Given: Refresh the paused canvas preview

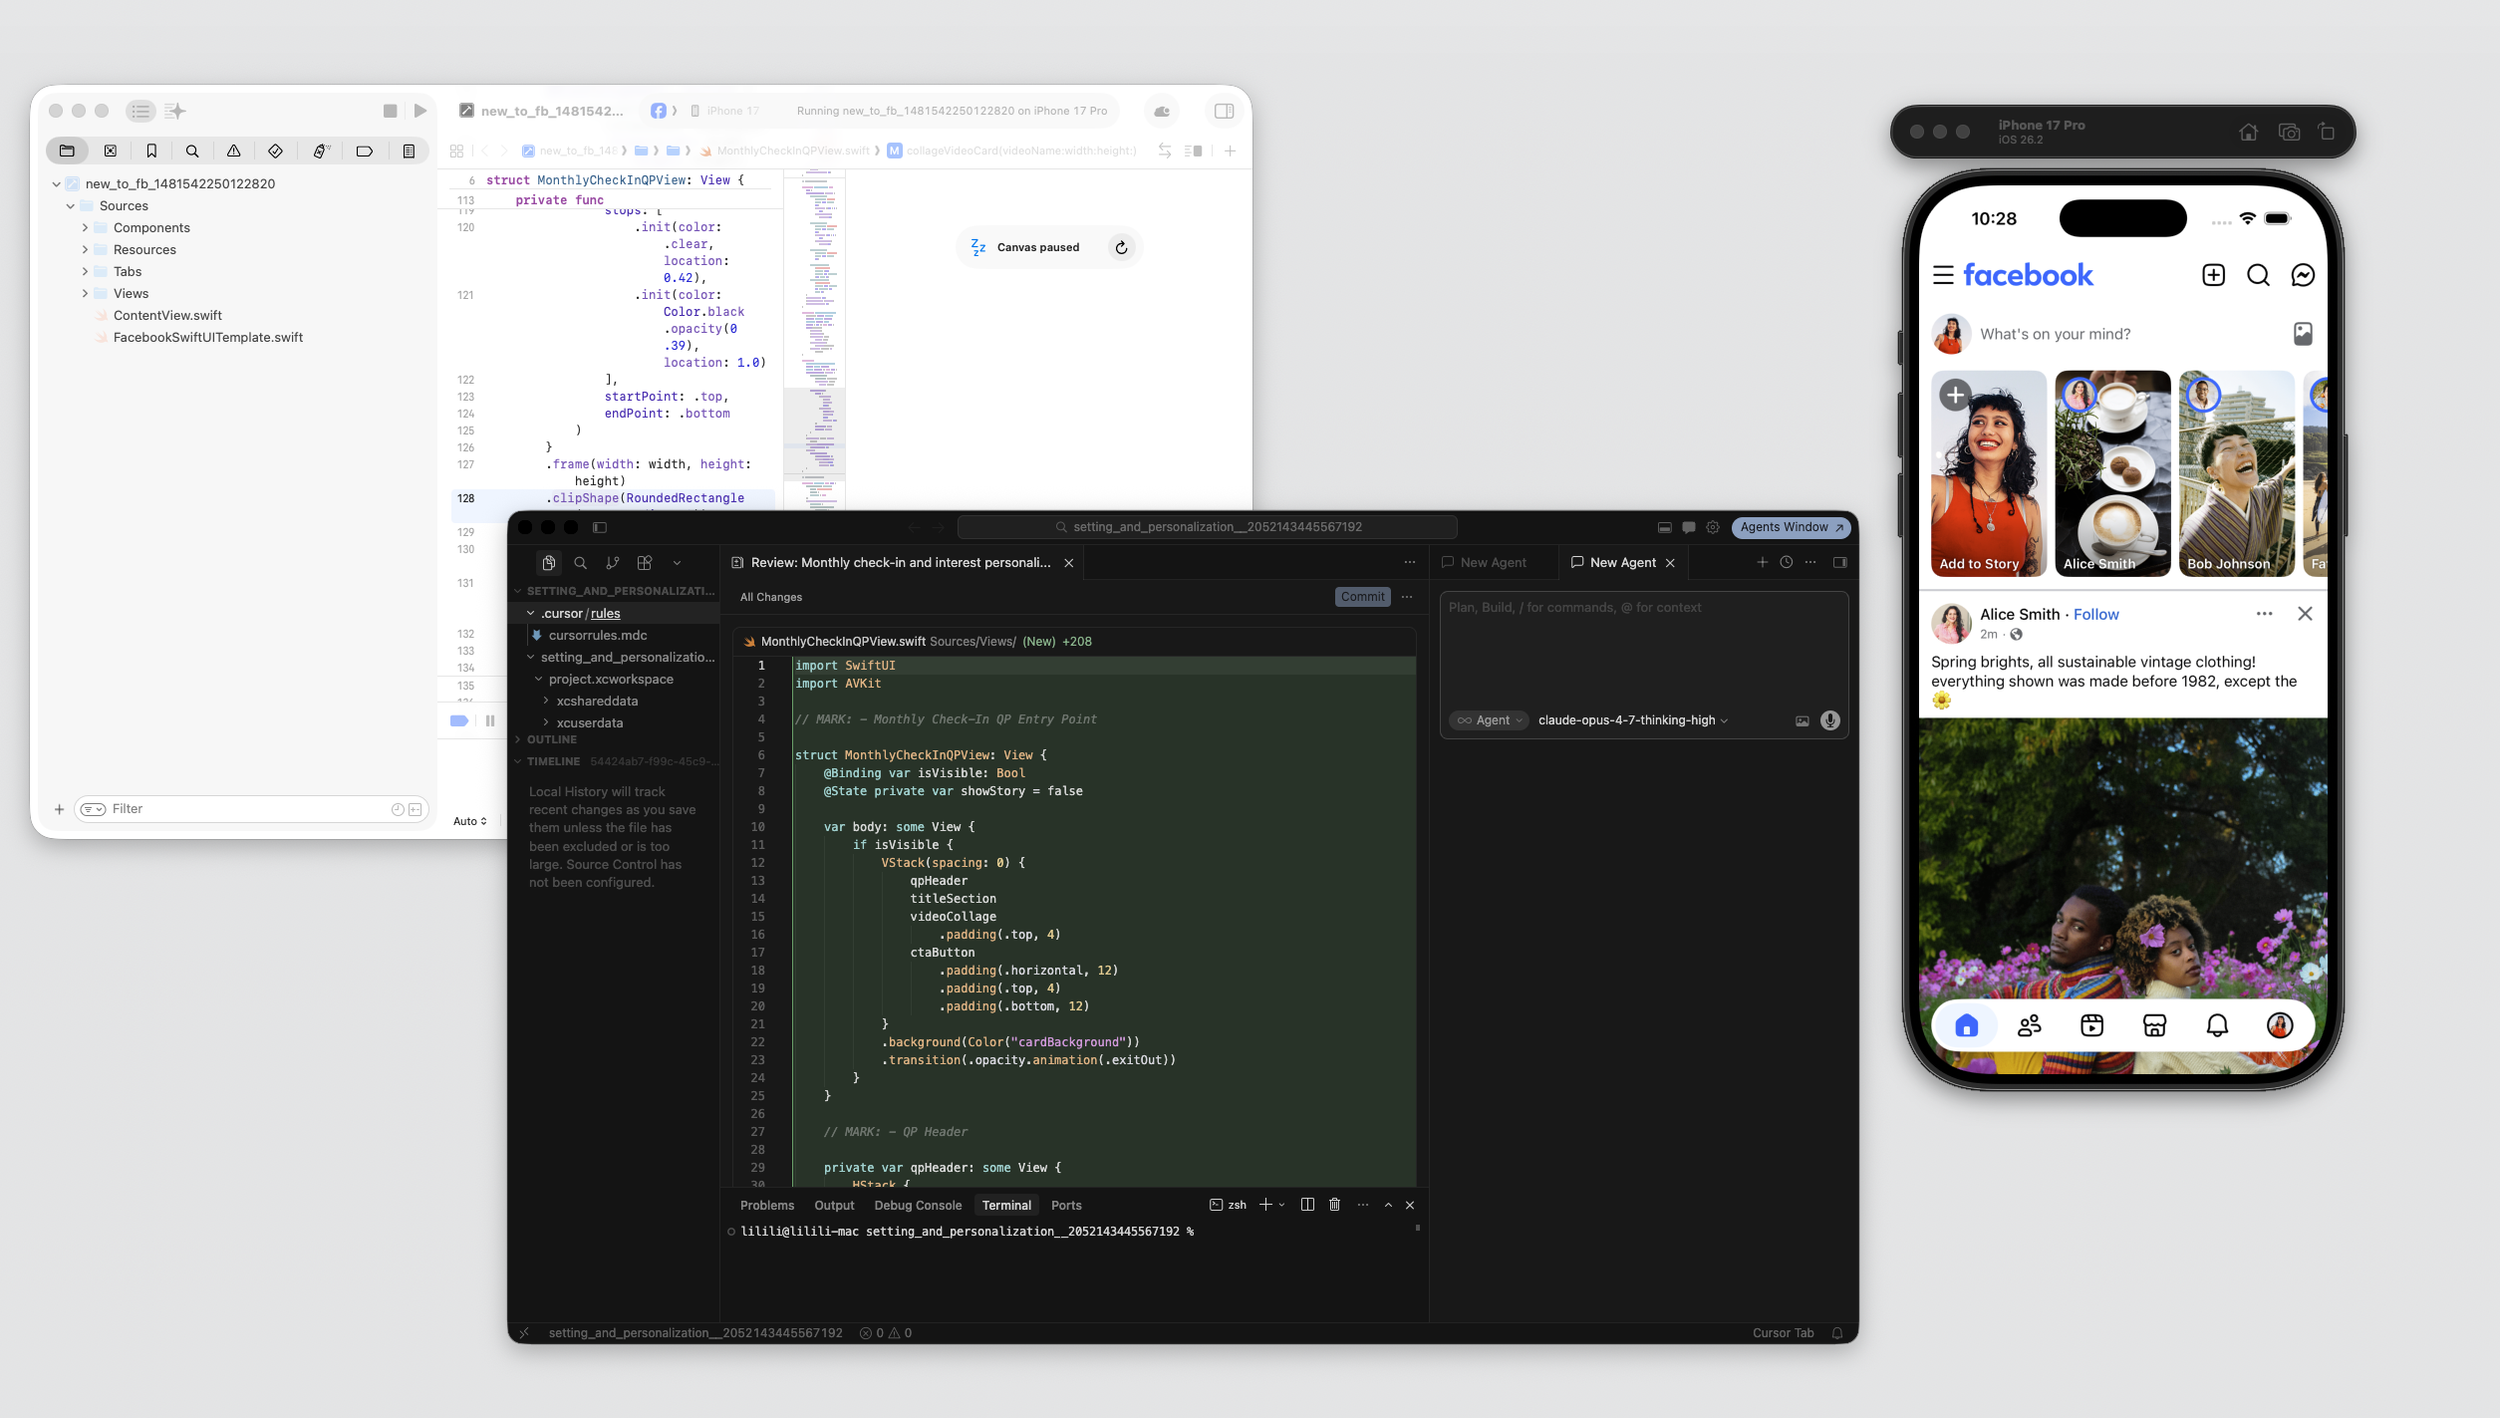Looking at the screenshot, I should 1121,248.
